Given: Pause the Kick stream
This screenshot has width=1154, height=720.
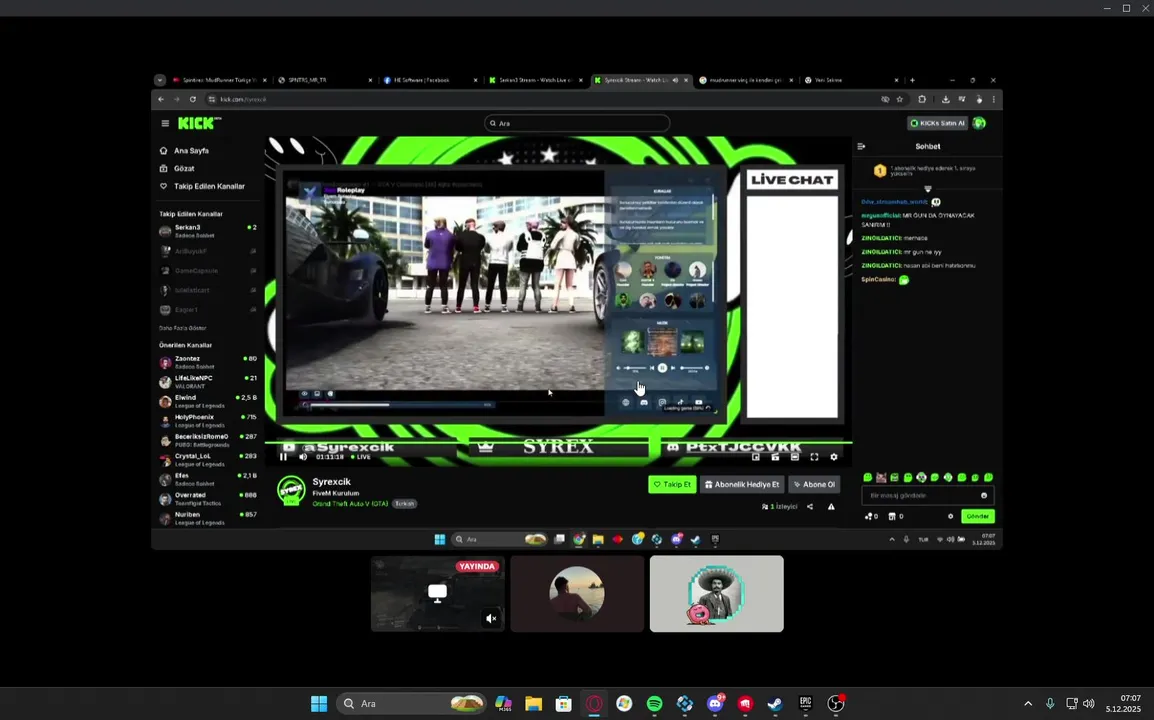Looking at the screenshot, I should (x=283, y=456).
